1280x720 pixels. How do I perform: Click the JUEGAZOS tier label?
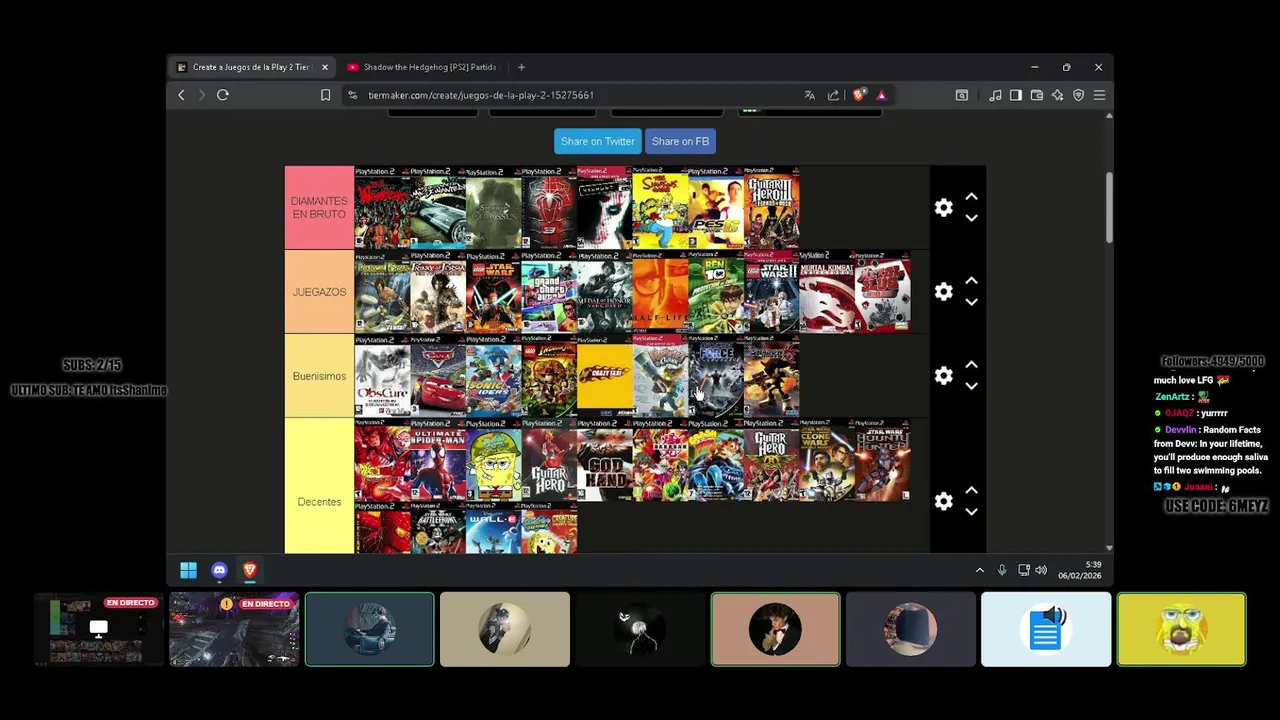[x=319, y=292]
